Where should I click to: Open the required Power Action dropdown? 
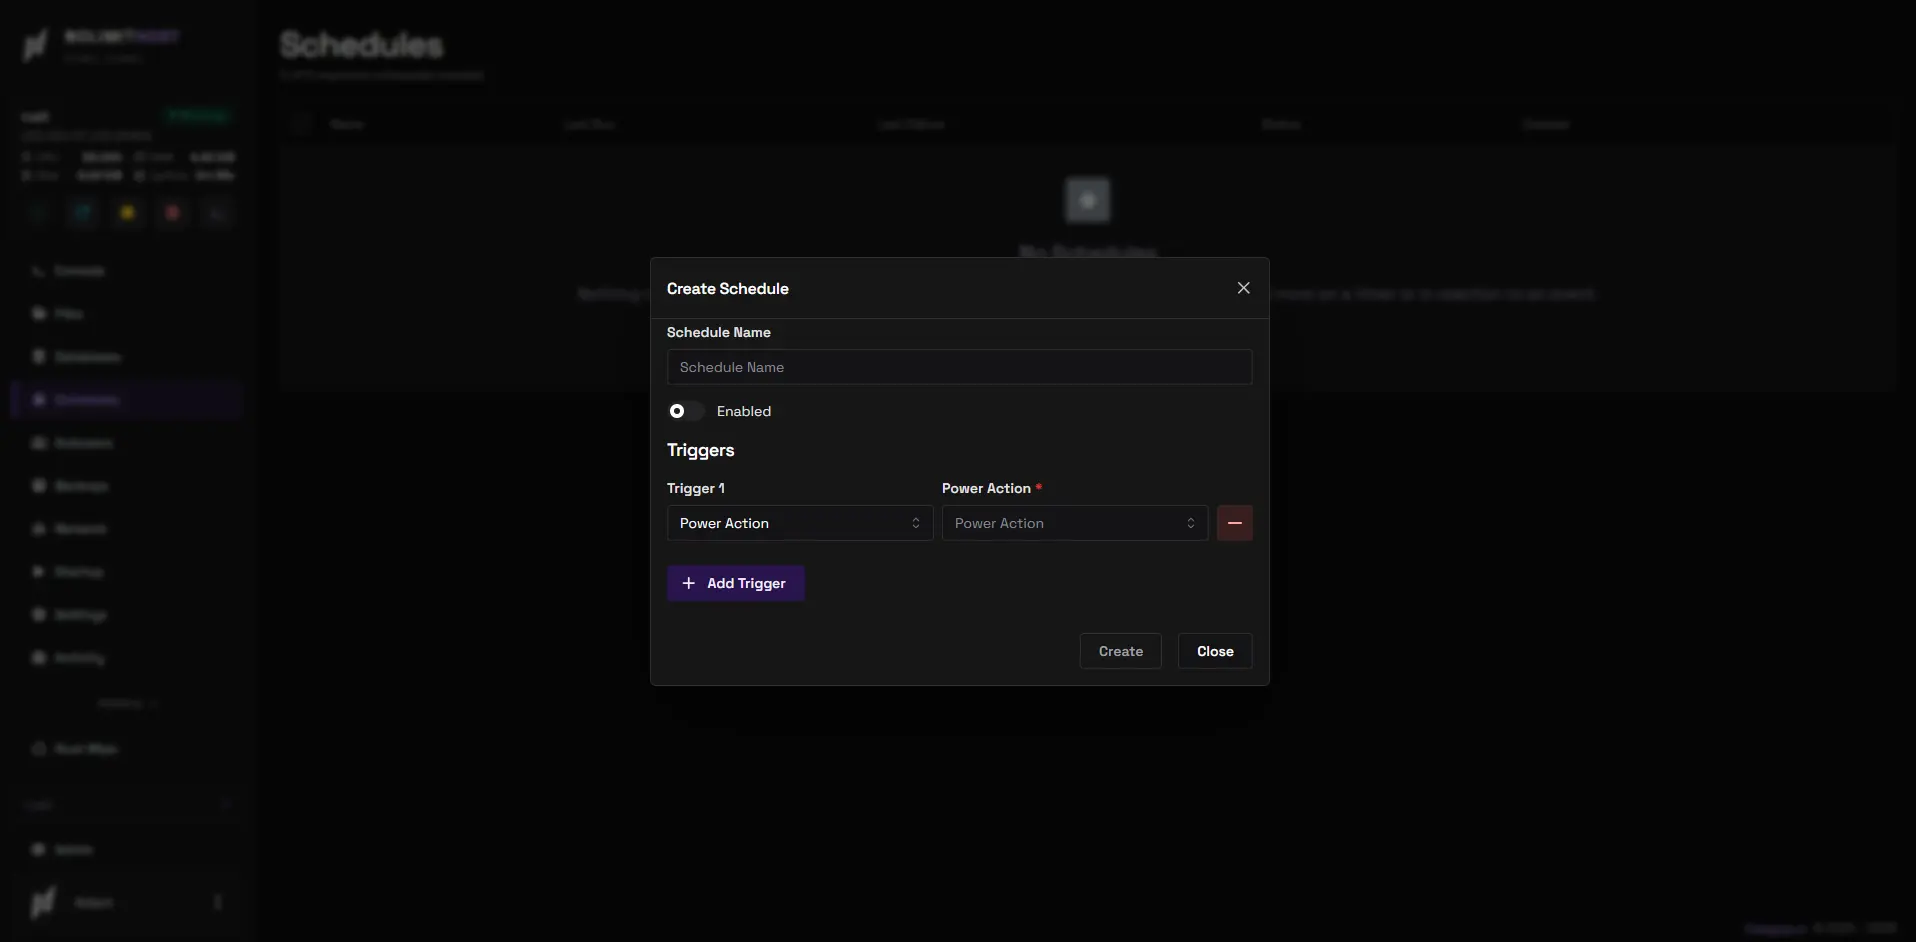[1075, 523]
